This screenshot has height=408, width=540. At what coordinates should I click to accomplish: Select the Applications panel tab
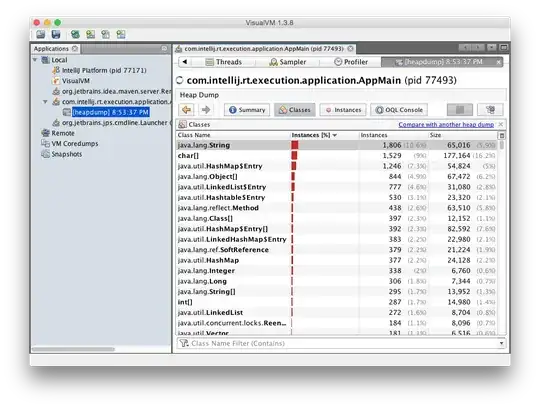[x=55, y=49]
